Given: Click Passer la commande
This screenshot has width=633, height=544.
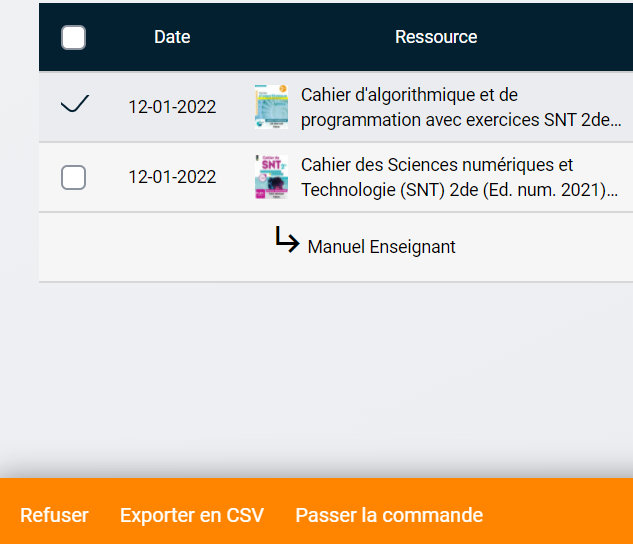Looking at the screenshot, I should pyautogui.click(x=389, y=515).
